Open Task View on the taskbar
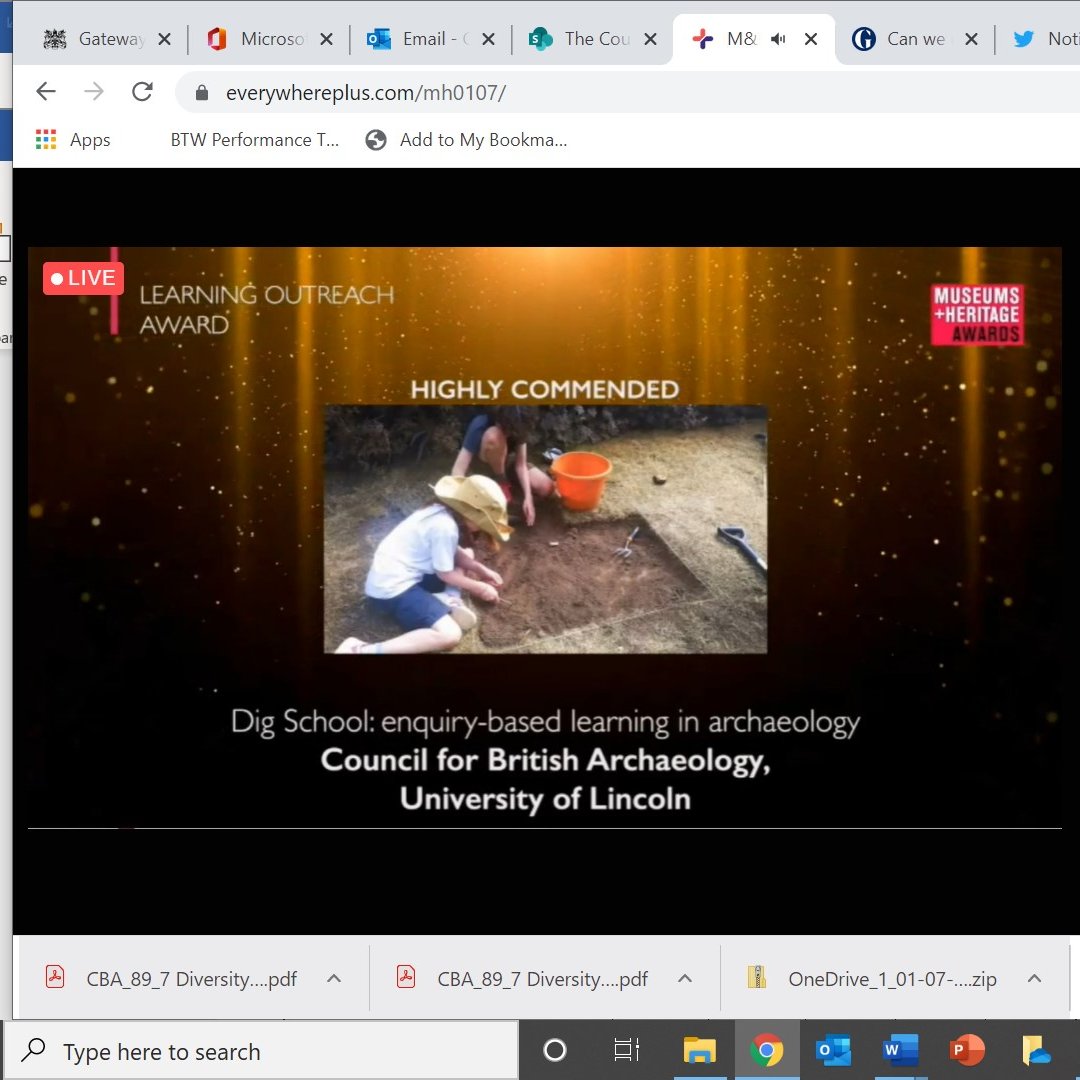This screenshot has height=1080, width=1080. click(x=626, y=1051)
